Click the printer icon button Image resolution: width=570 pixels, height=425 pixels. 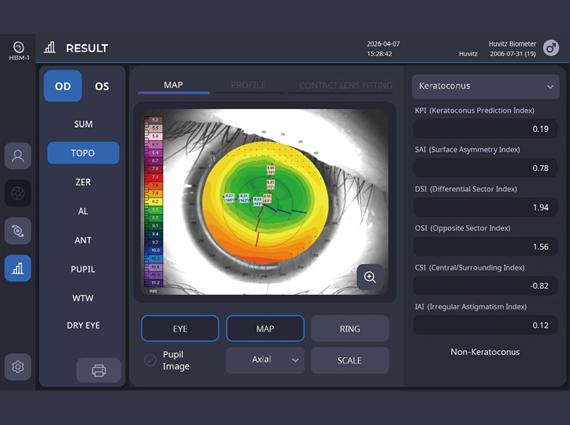(x=99, y=370)
